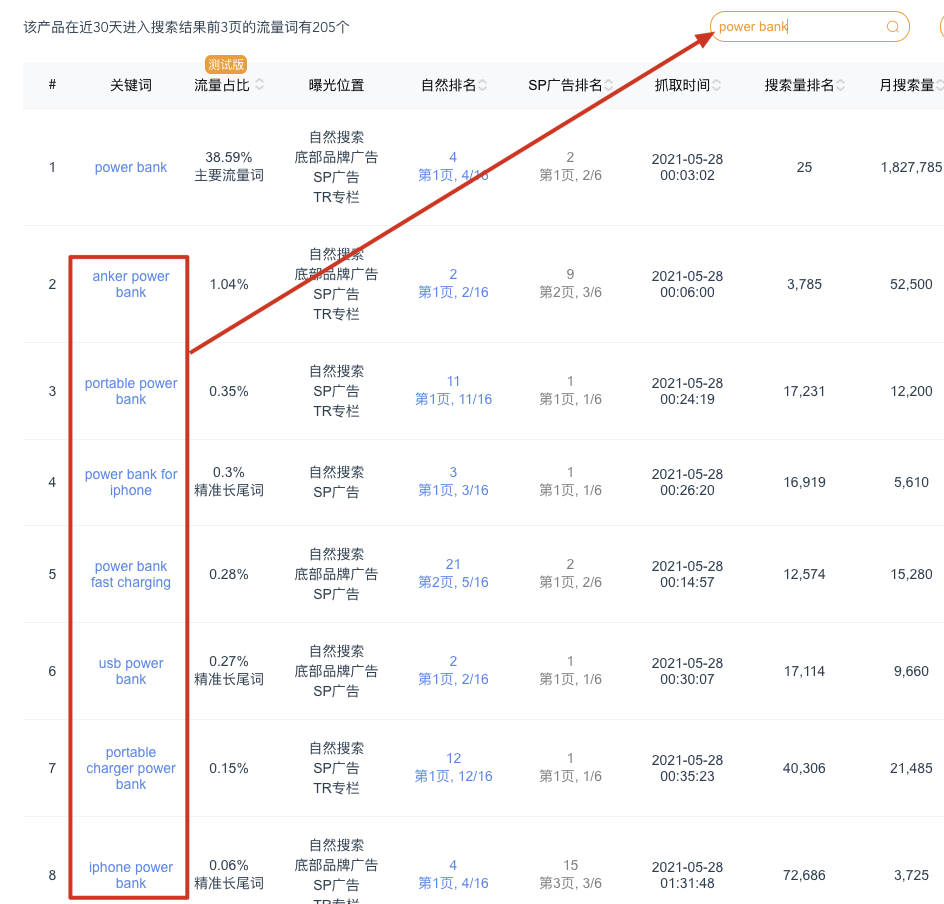
Task: Open the usb power bank keyword link
Action: click(130, 671)
